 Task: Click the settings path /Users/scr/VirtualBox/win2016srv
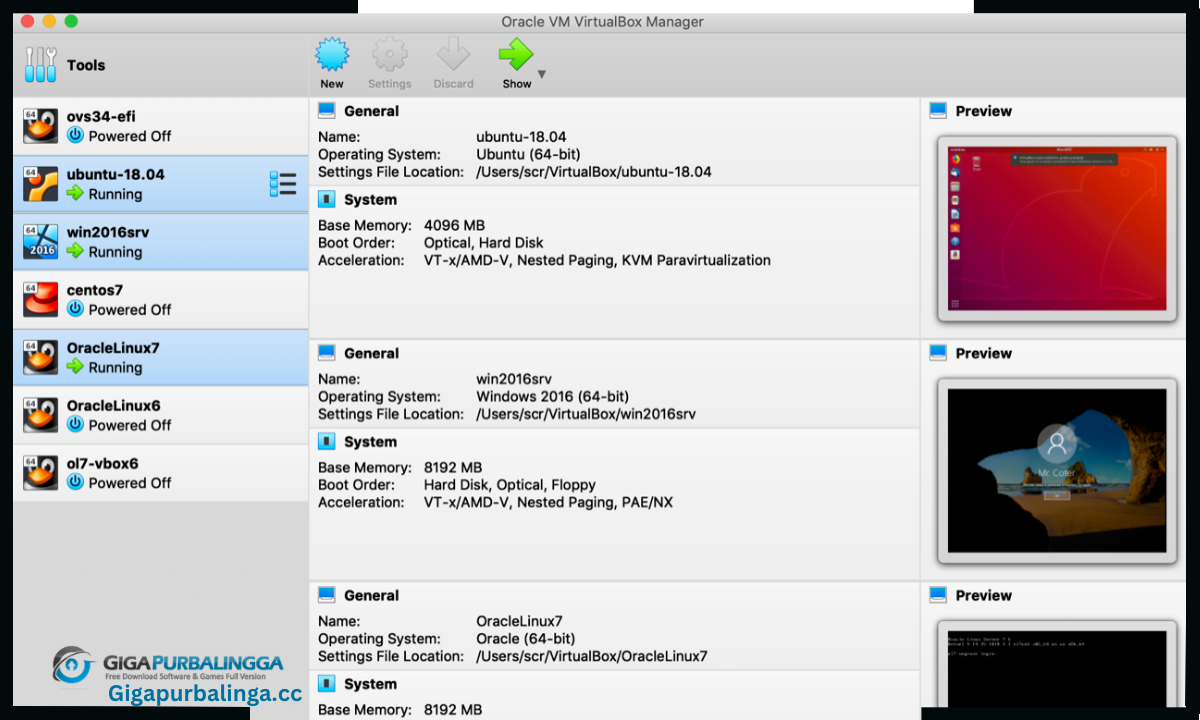586,413
